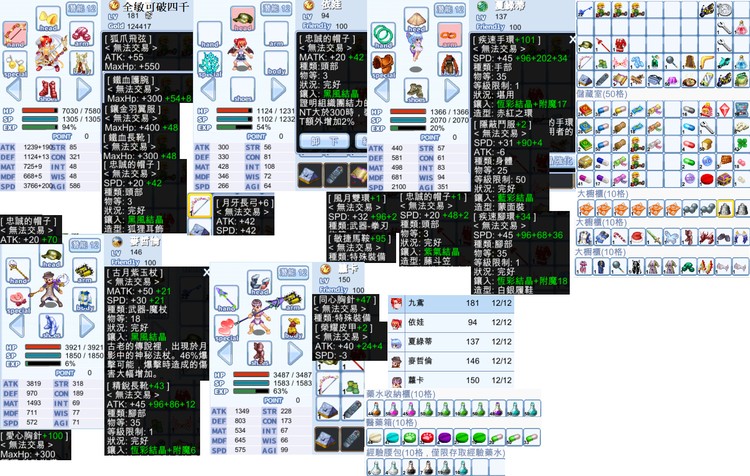Image resolution: width=750 pixels, height=476 pixels.
Task: Pick the purple pill in medicine box
Action: tap(445, 437)
